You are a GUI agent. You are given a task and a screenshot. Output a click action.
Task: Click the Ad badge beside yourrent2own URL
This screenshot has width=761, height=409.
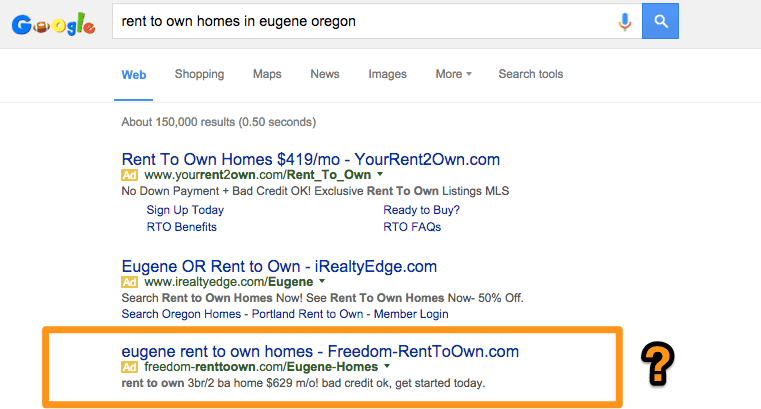129,175
